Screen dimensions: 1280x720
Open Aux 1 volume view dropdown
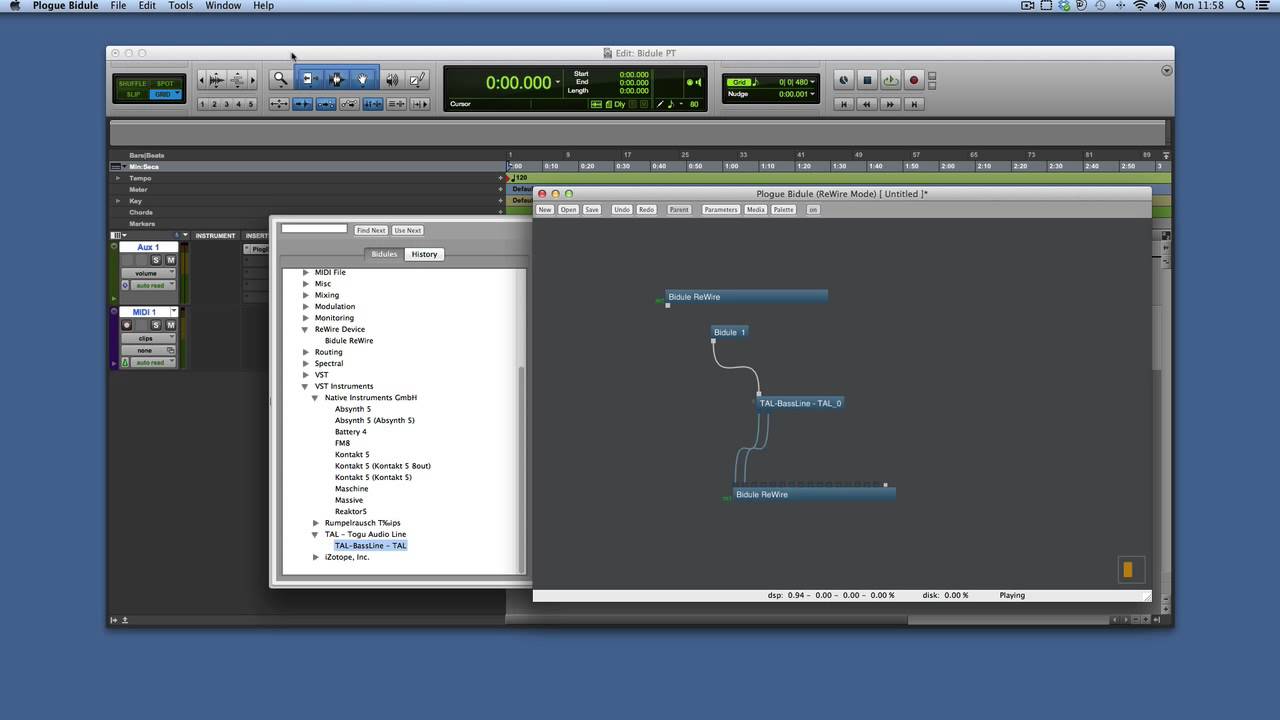(x=148, y=273)
